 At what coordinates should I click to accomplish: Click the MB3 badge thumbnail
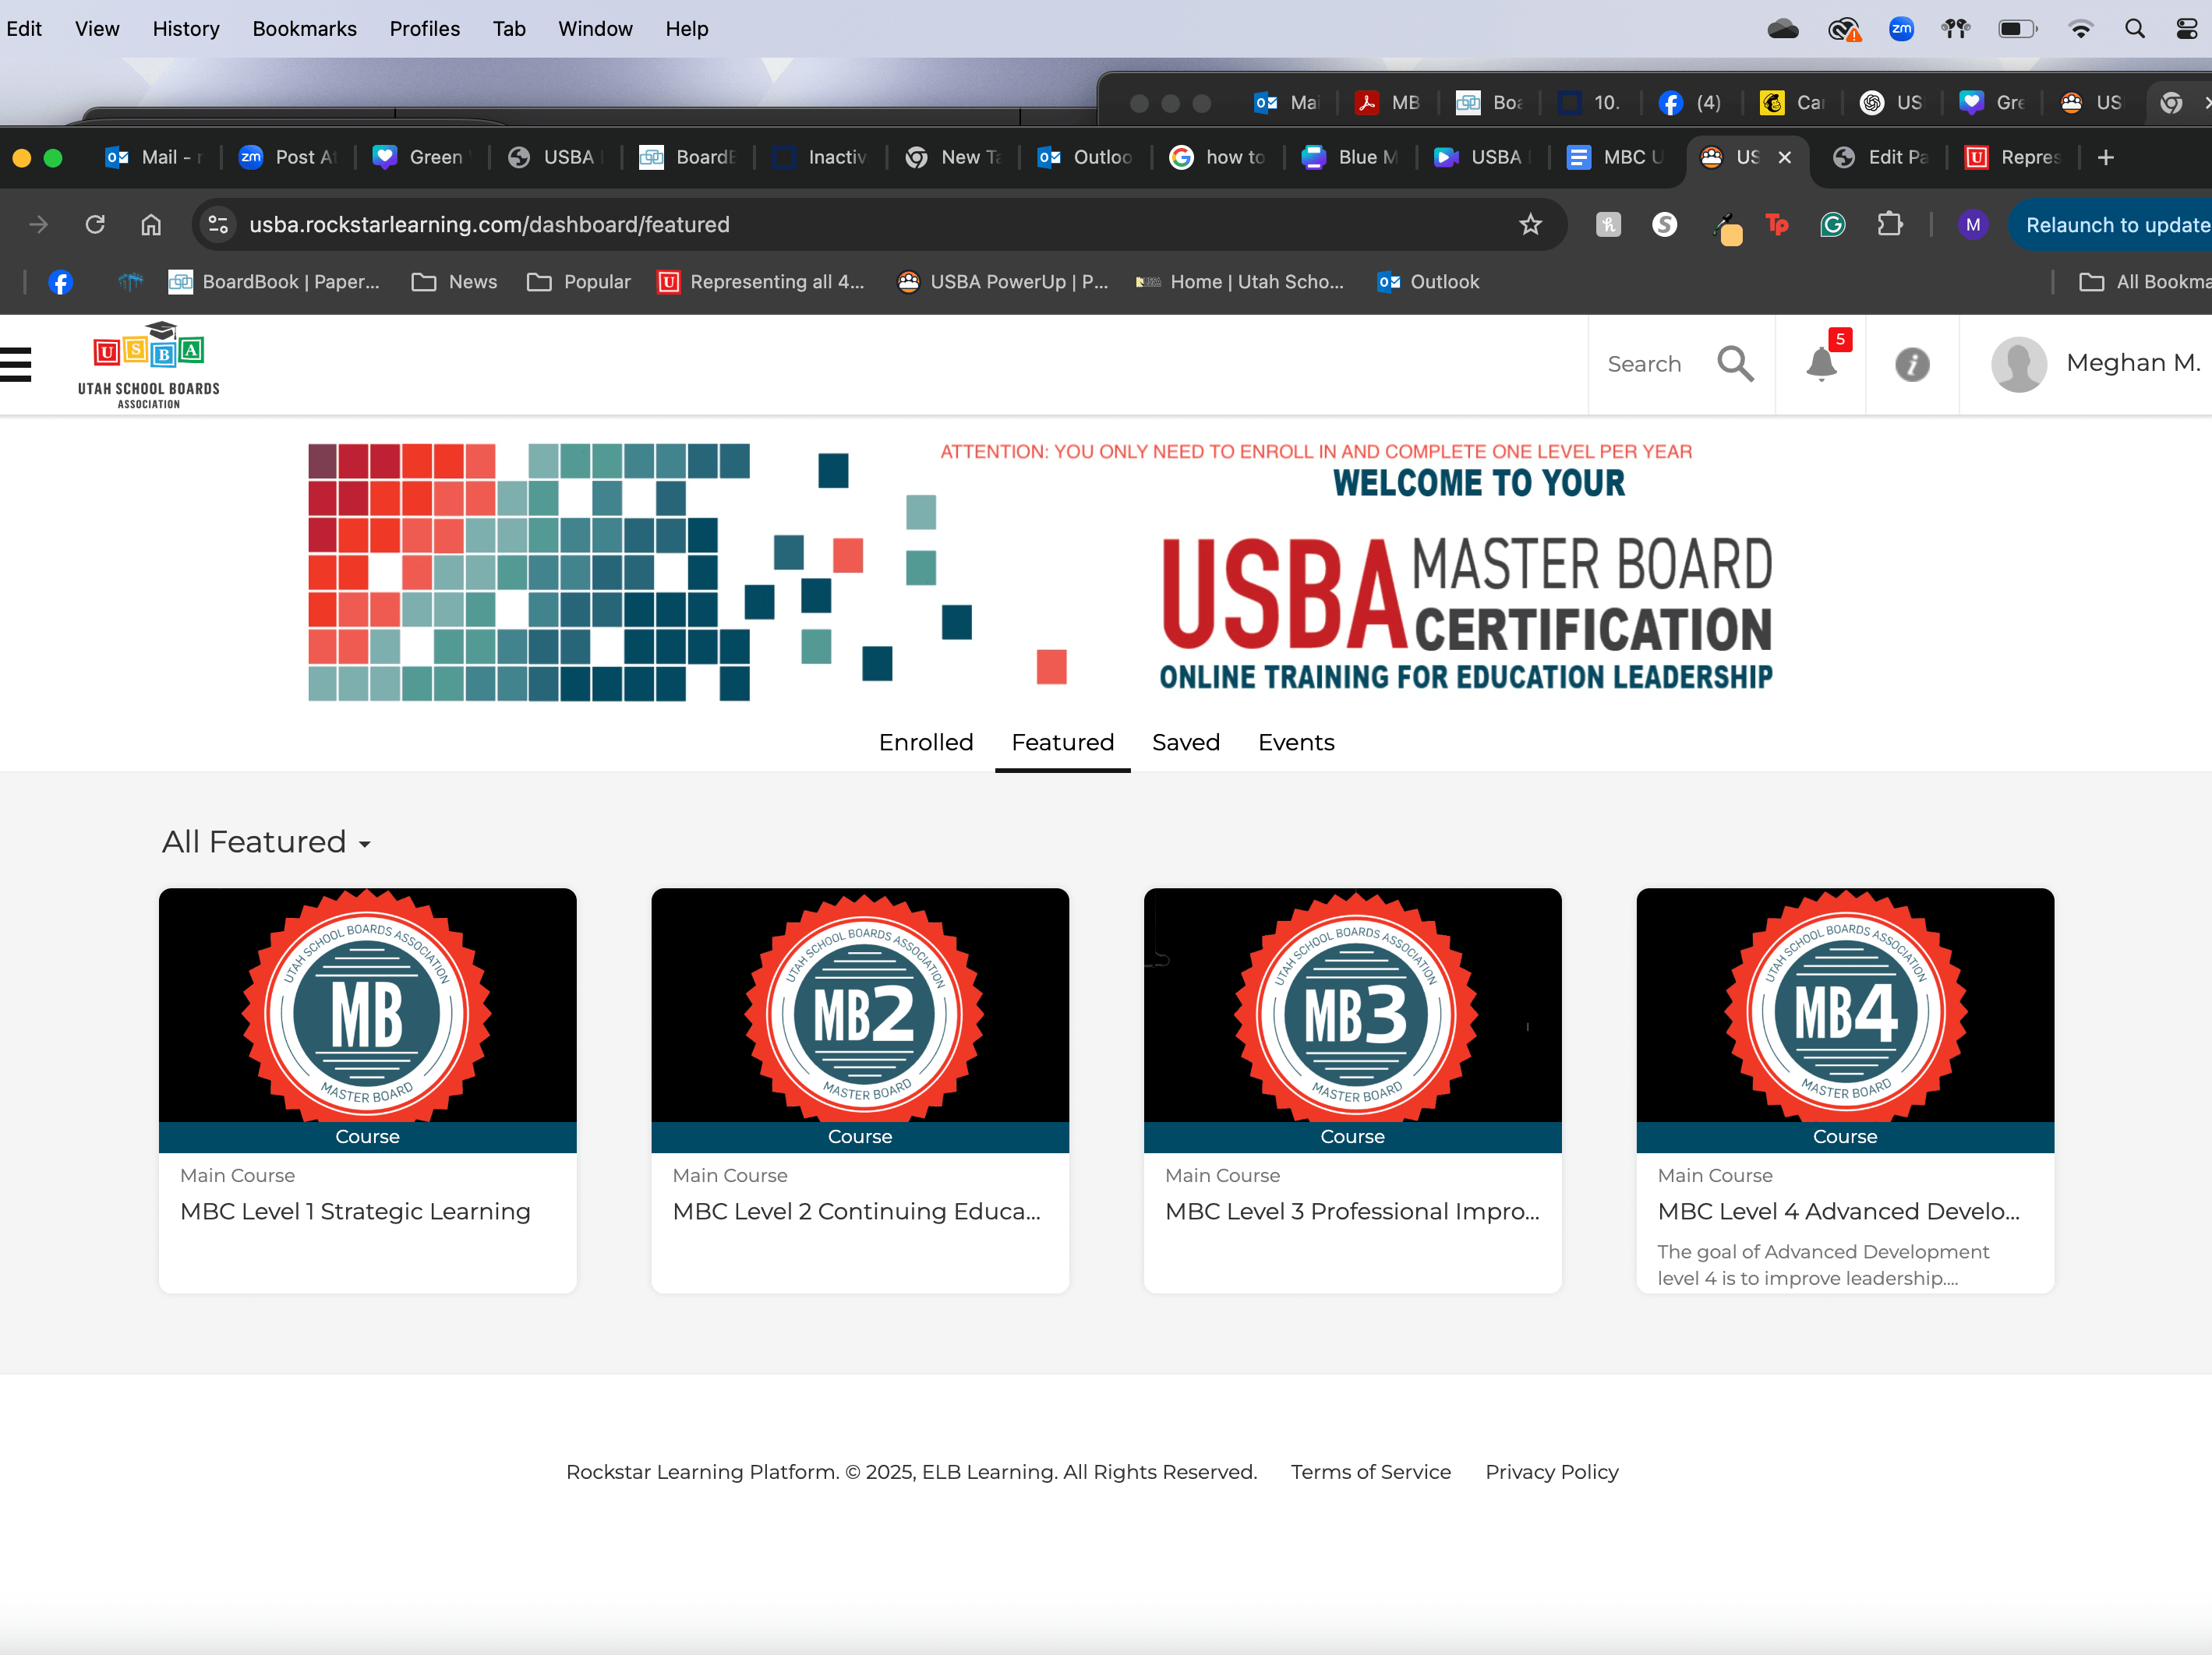coord(1352,1005)
